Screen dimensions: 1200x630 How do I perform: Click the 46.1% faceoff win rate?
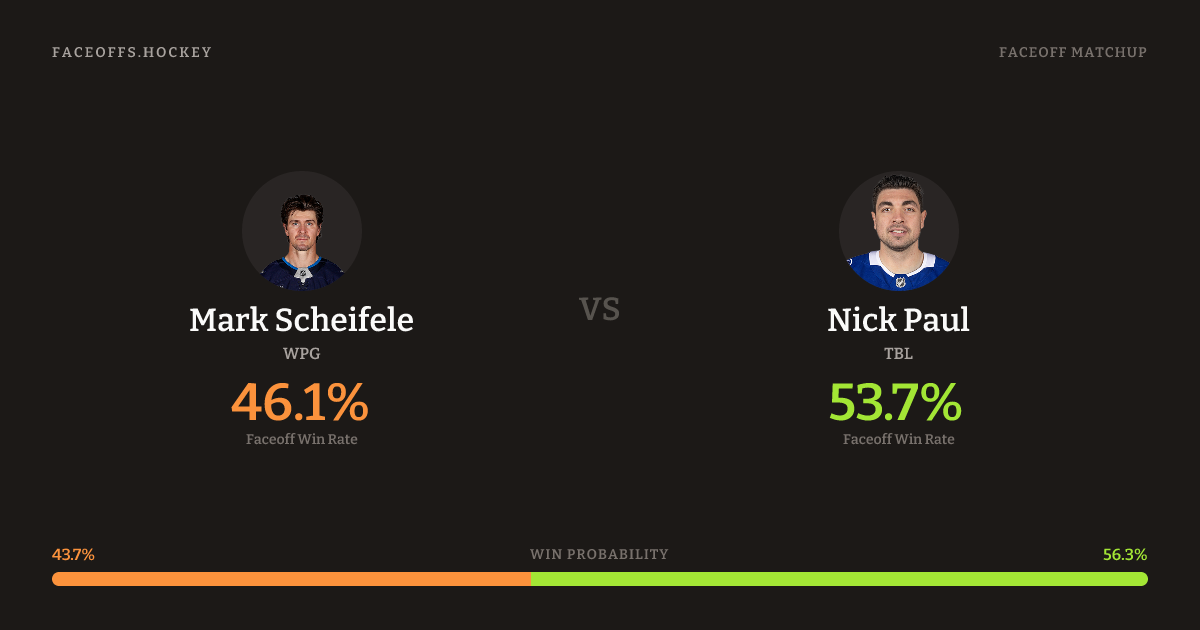(300, 402)
